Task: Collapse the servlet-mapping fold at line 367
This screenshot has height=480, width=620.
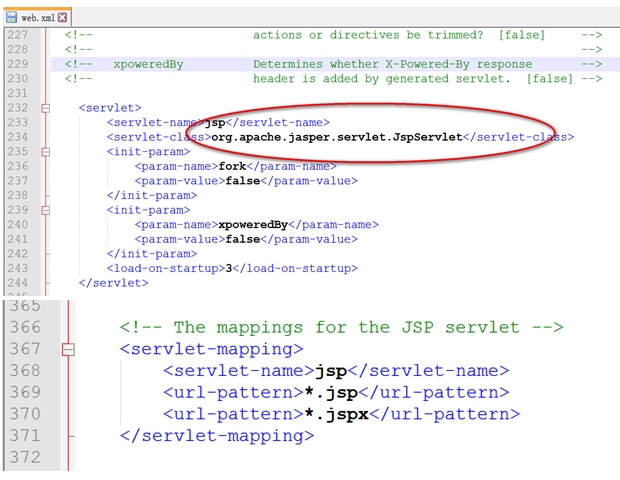Action: click(68, 349)
